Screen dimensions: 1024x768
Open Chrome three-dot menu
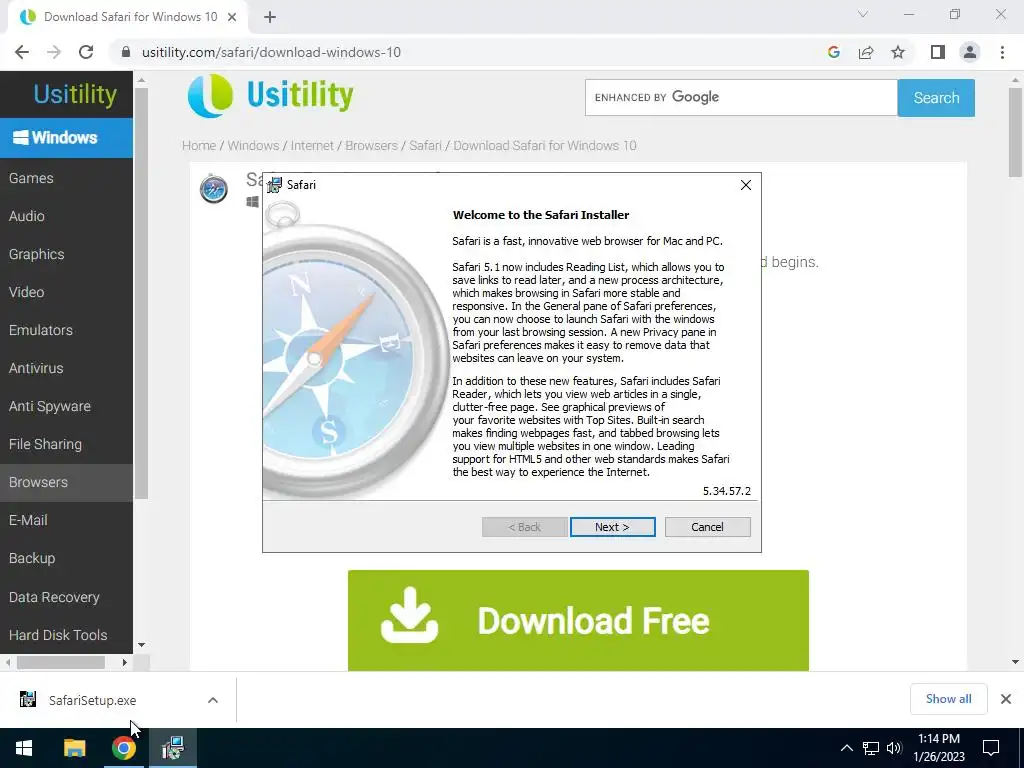[x=1002, y=52]
